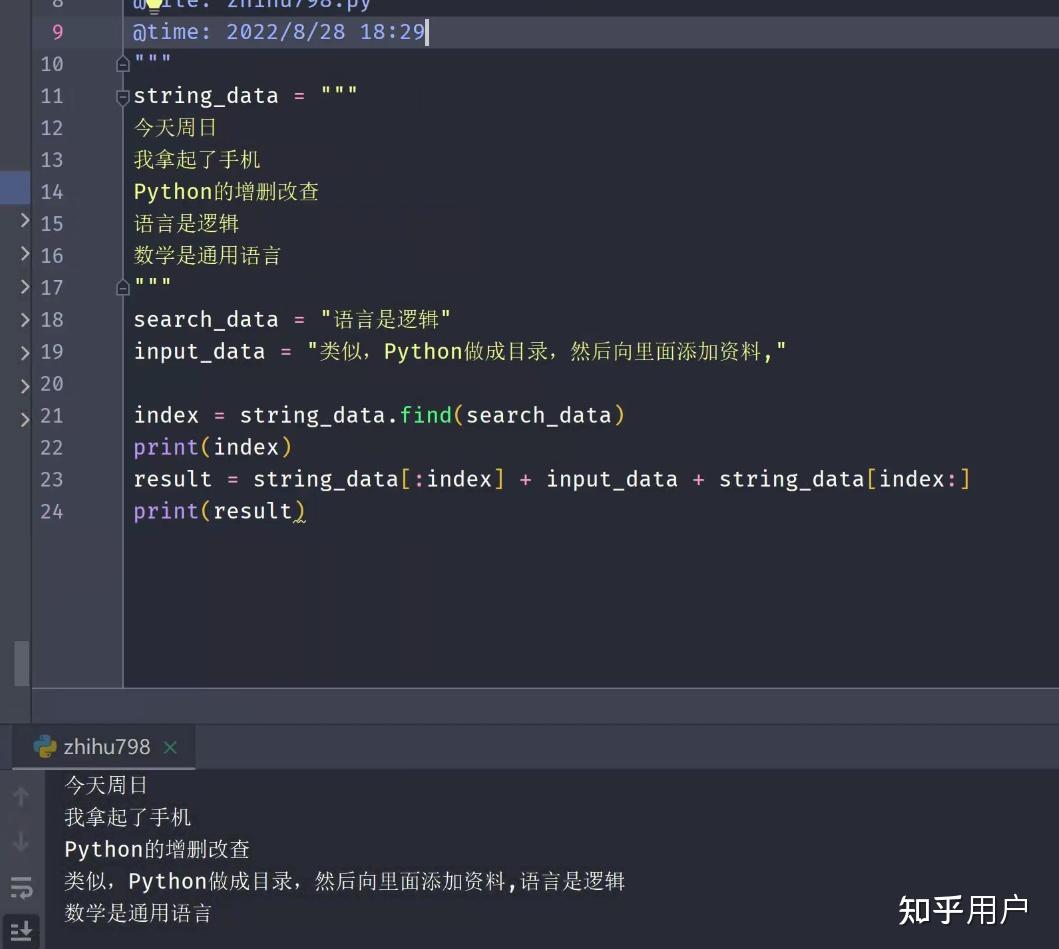The height and width of the screenshot is (949, 1059).
Task: Switch to the zhihu798 run tab
Action: tap(105, 746)
